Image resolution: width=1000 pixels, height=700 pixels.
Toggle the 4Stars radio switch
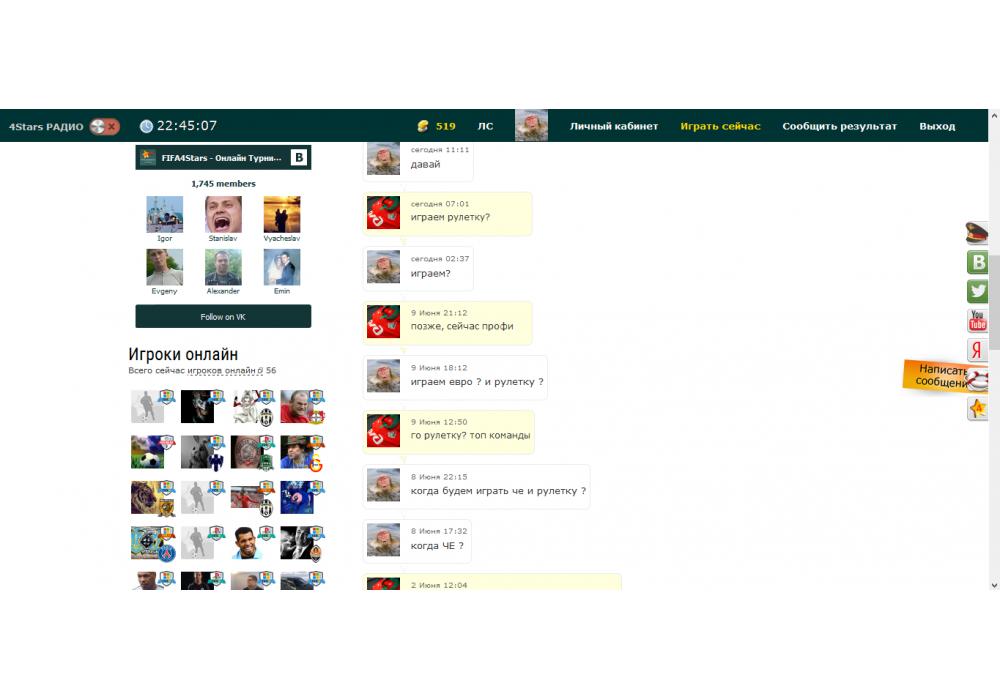pyautogui.click(x=104, y=127)
